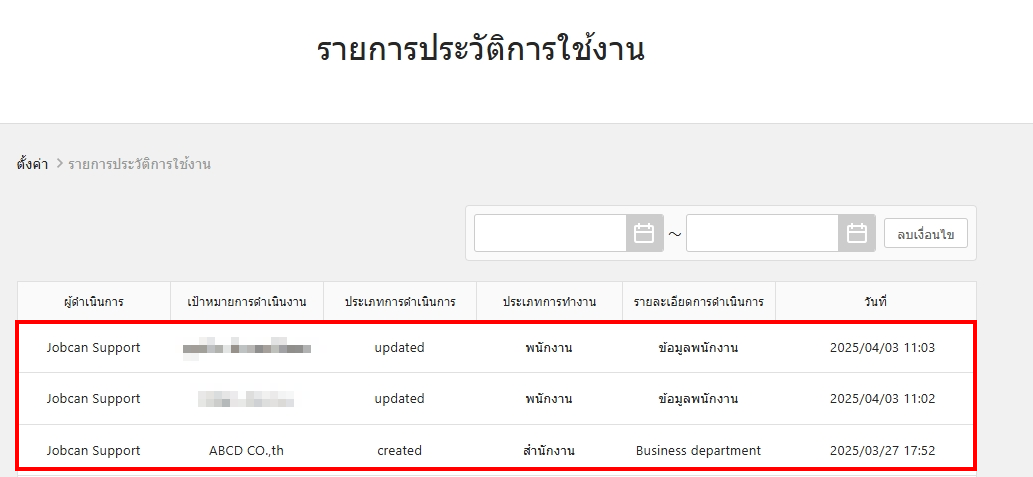Select the created operation type cell

point(400,451)
